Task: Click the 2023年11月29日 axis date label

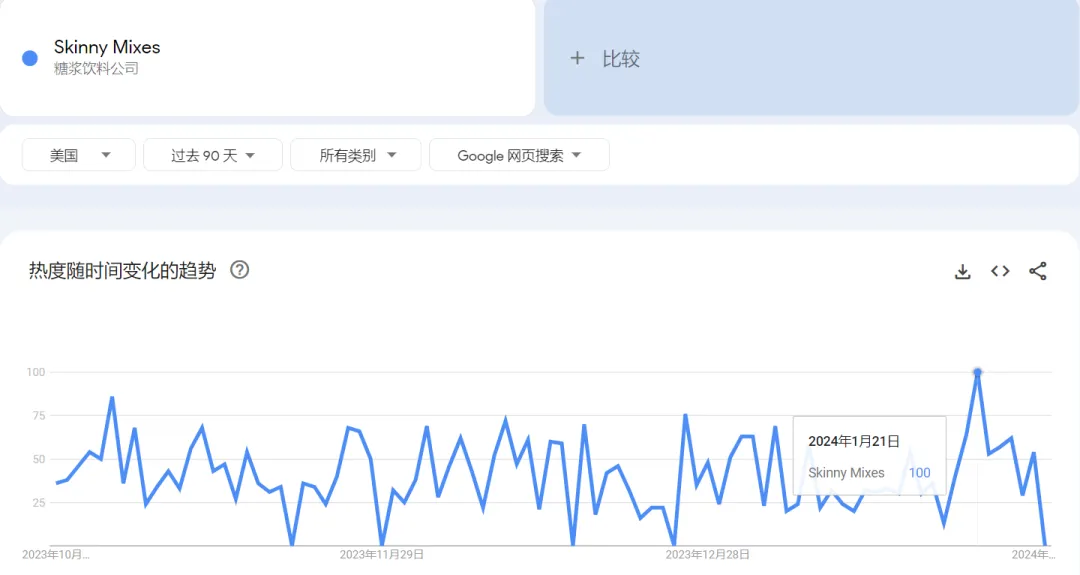Action: click(382, 554)
